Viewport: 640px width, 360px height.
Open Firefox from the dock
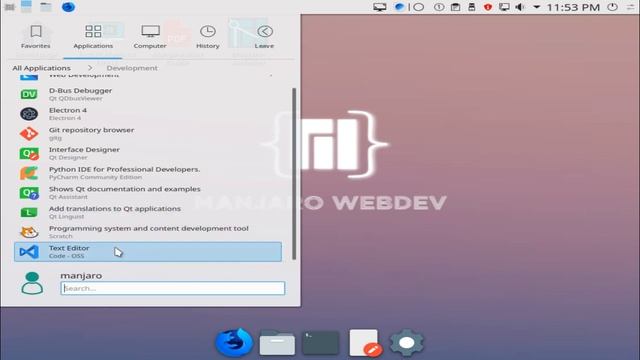(234, 342)
